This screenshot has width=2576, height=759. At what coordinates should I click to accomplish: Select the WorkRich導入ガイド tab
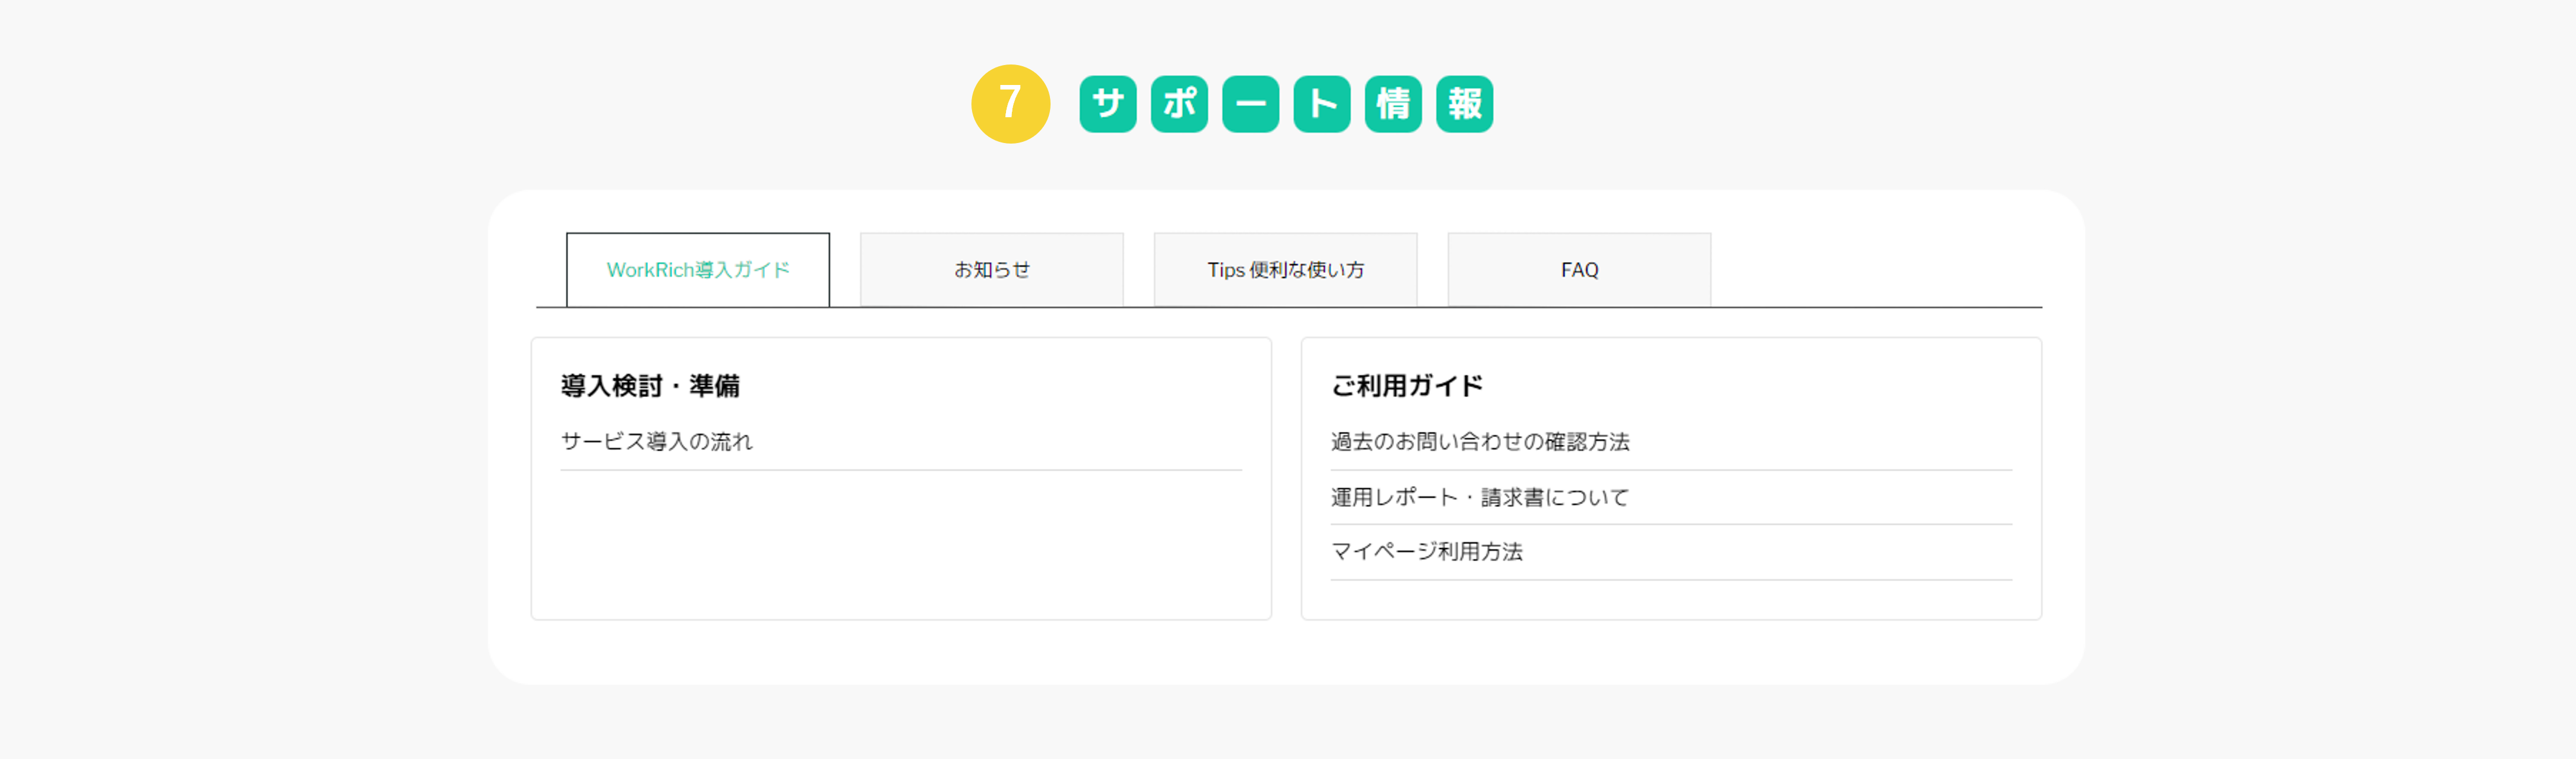697,270
